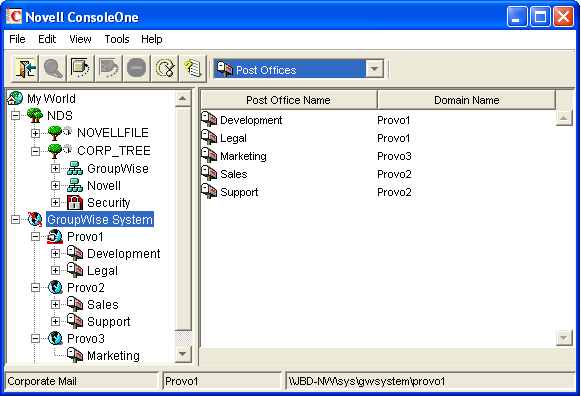Click Provo2 domain cell for Sales row

pos(394,174)
